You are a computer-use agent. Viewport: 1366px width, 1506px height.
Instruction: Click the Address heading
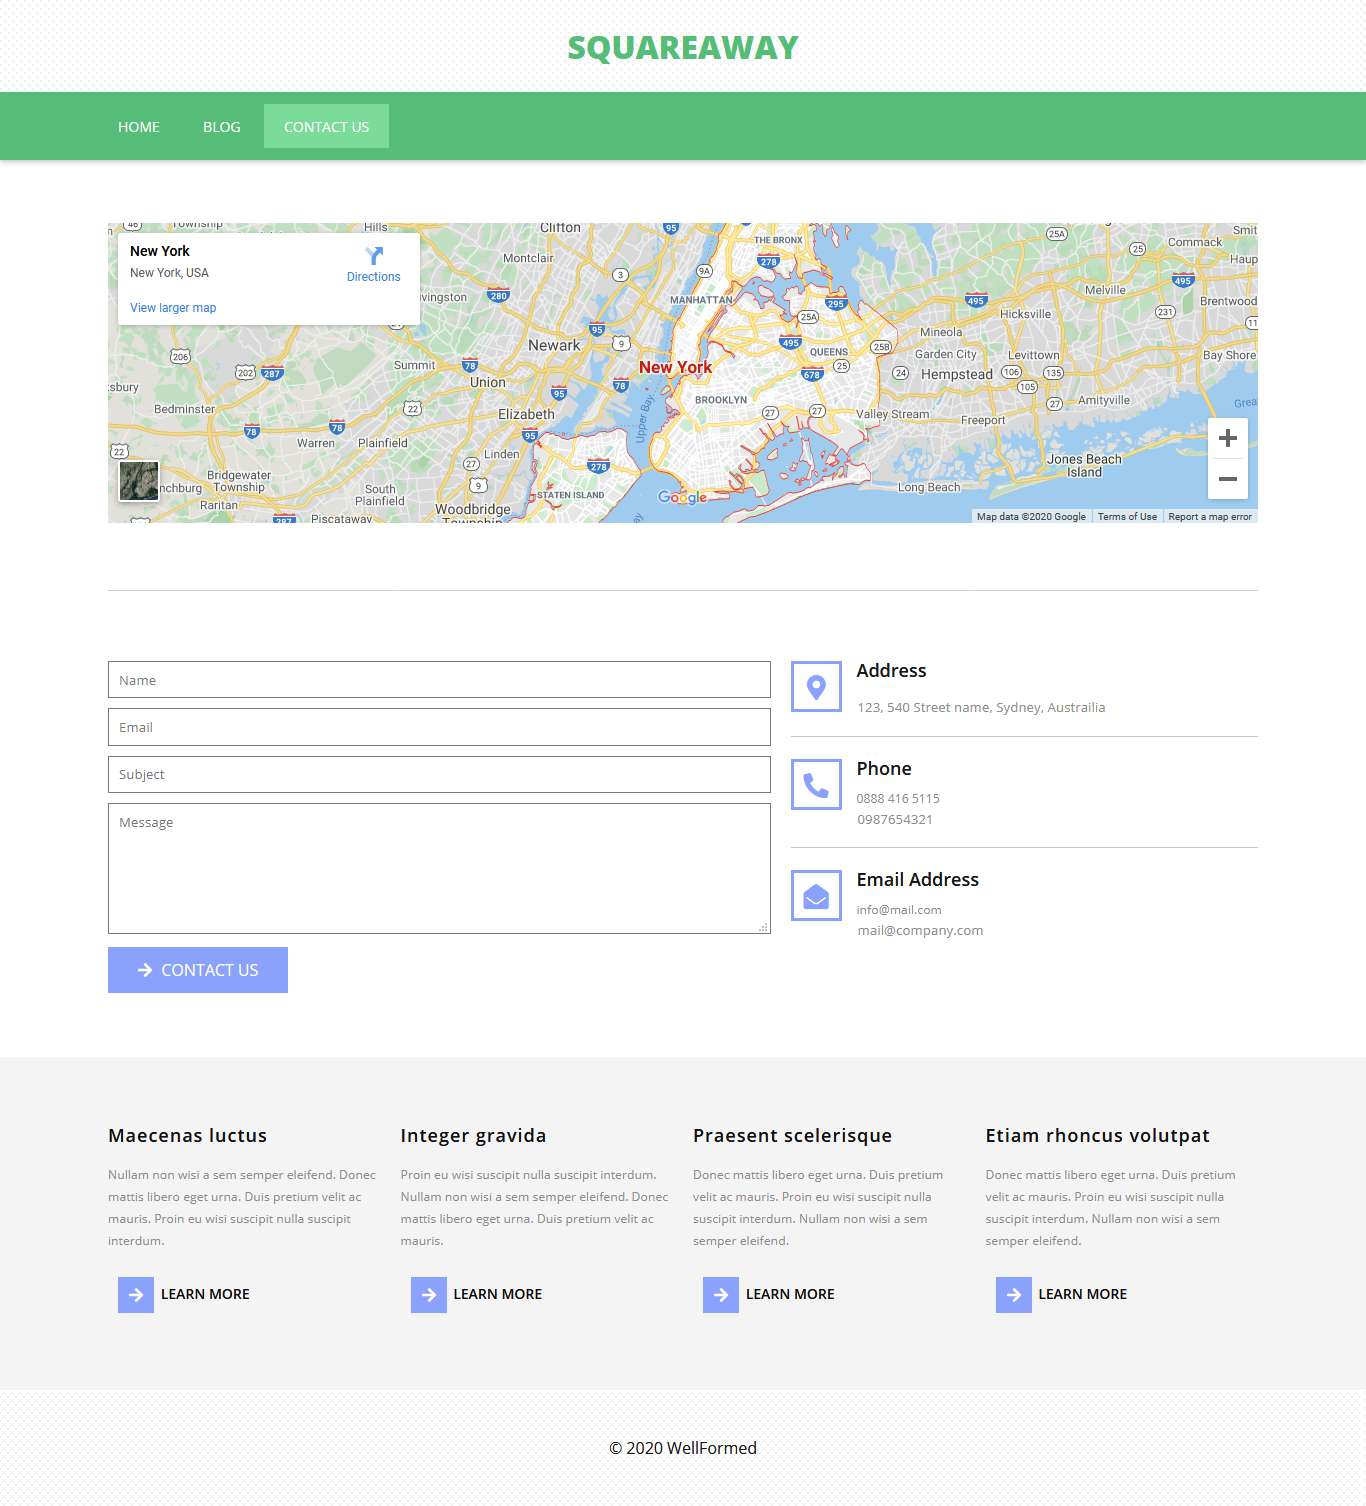click(x=891, y=671)
